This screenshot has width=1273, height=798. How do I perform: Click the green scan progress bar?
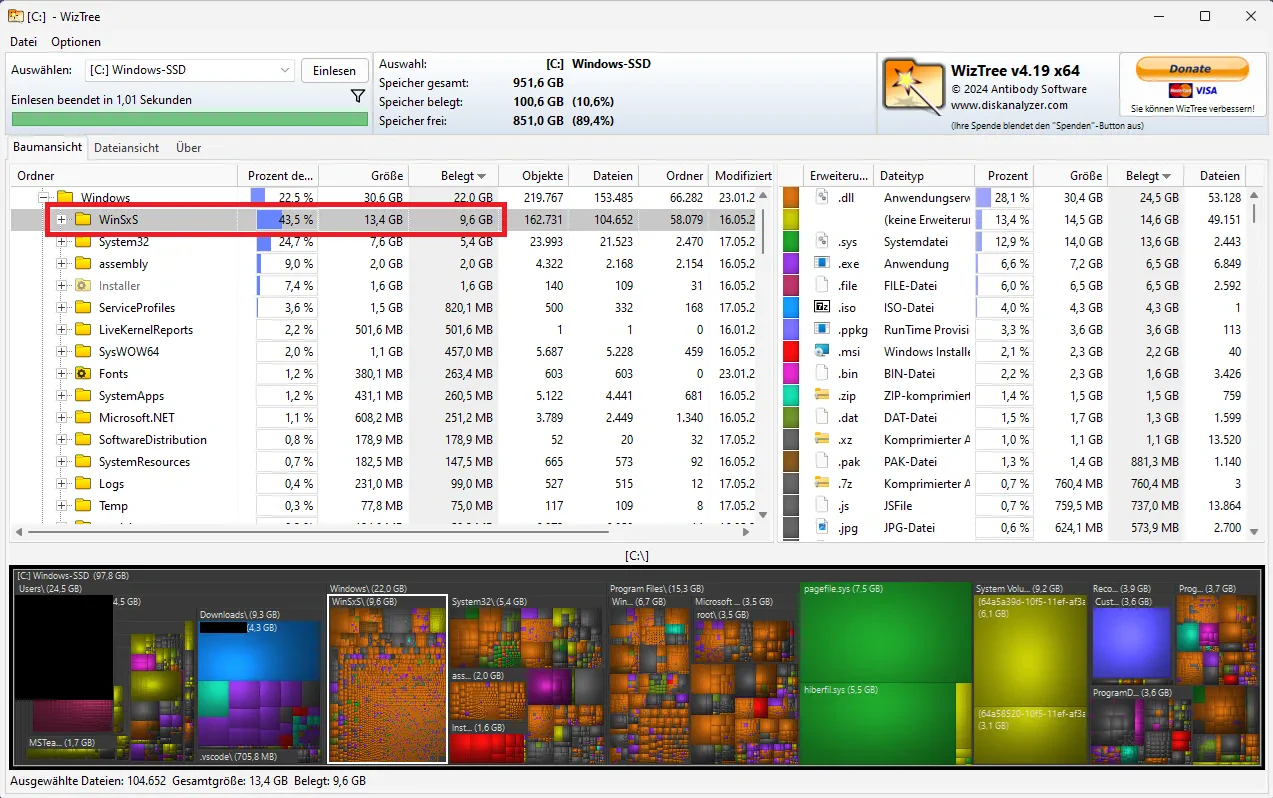click(x=189, y=119)
